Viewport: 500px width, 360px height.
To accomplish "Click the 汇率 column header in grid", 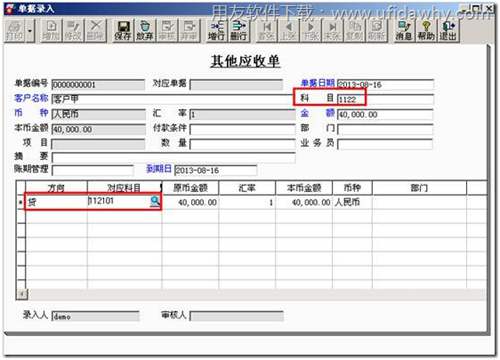I will pos(247,188).
